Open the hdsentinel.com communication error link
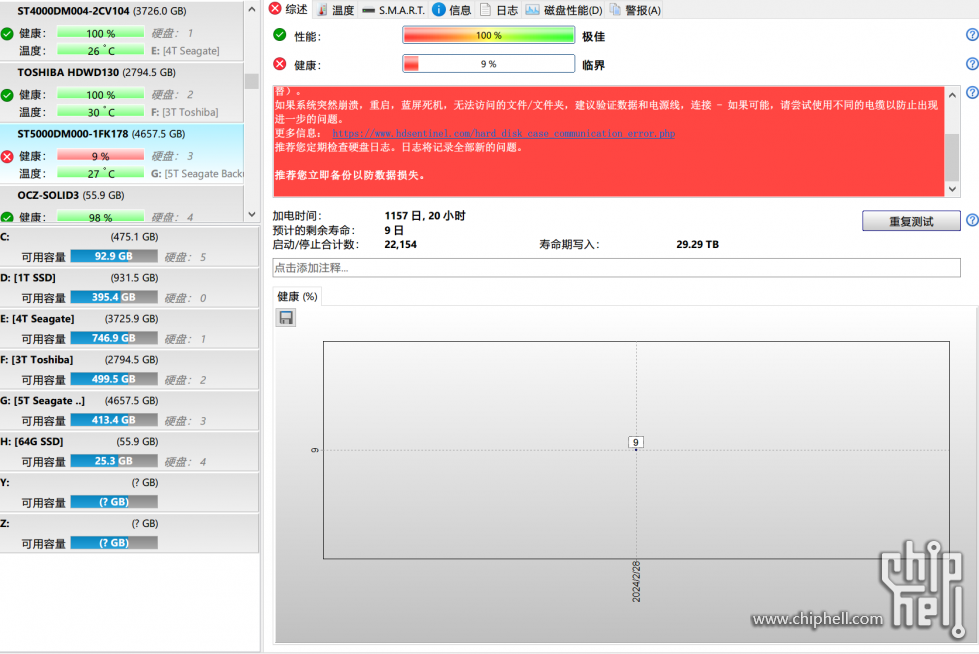This screenshot has height=654, width=979. 503,133
